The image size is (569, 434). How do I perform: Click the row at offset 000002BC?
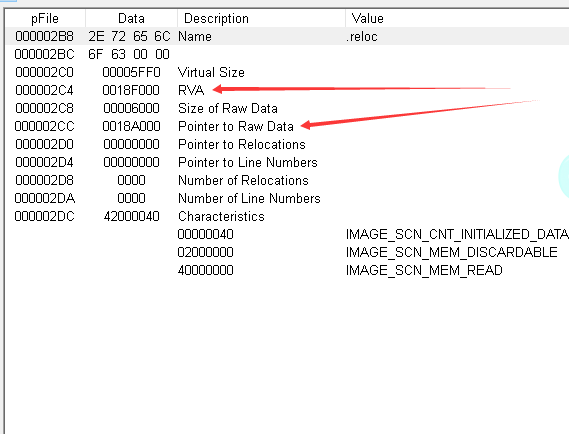pyautogui.click(x=287, y=54)
